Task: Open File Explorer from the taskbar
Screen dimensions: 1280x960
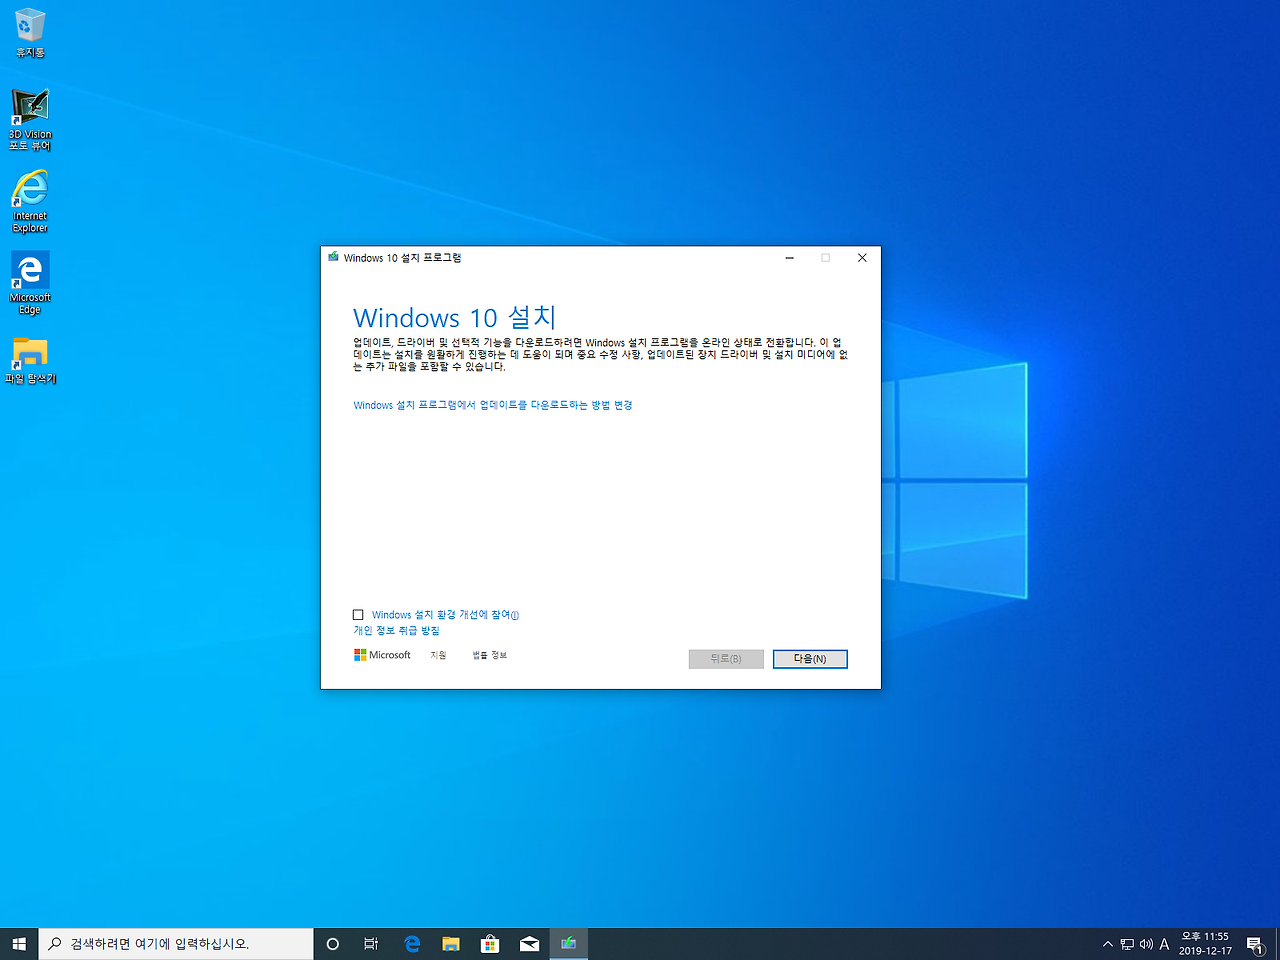Action: pos(451,944)
